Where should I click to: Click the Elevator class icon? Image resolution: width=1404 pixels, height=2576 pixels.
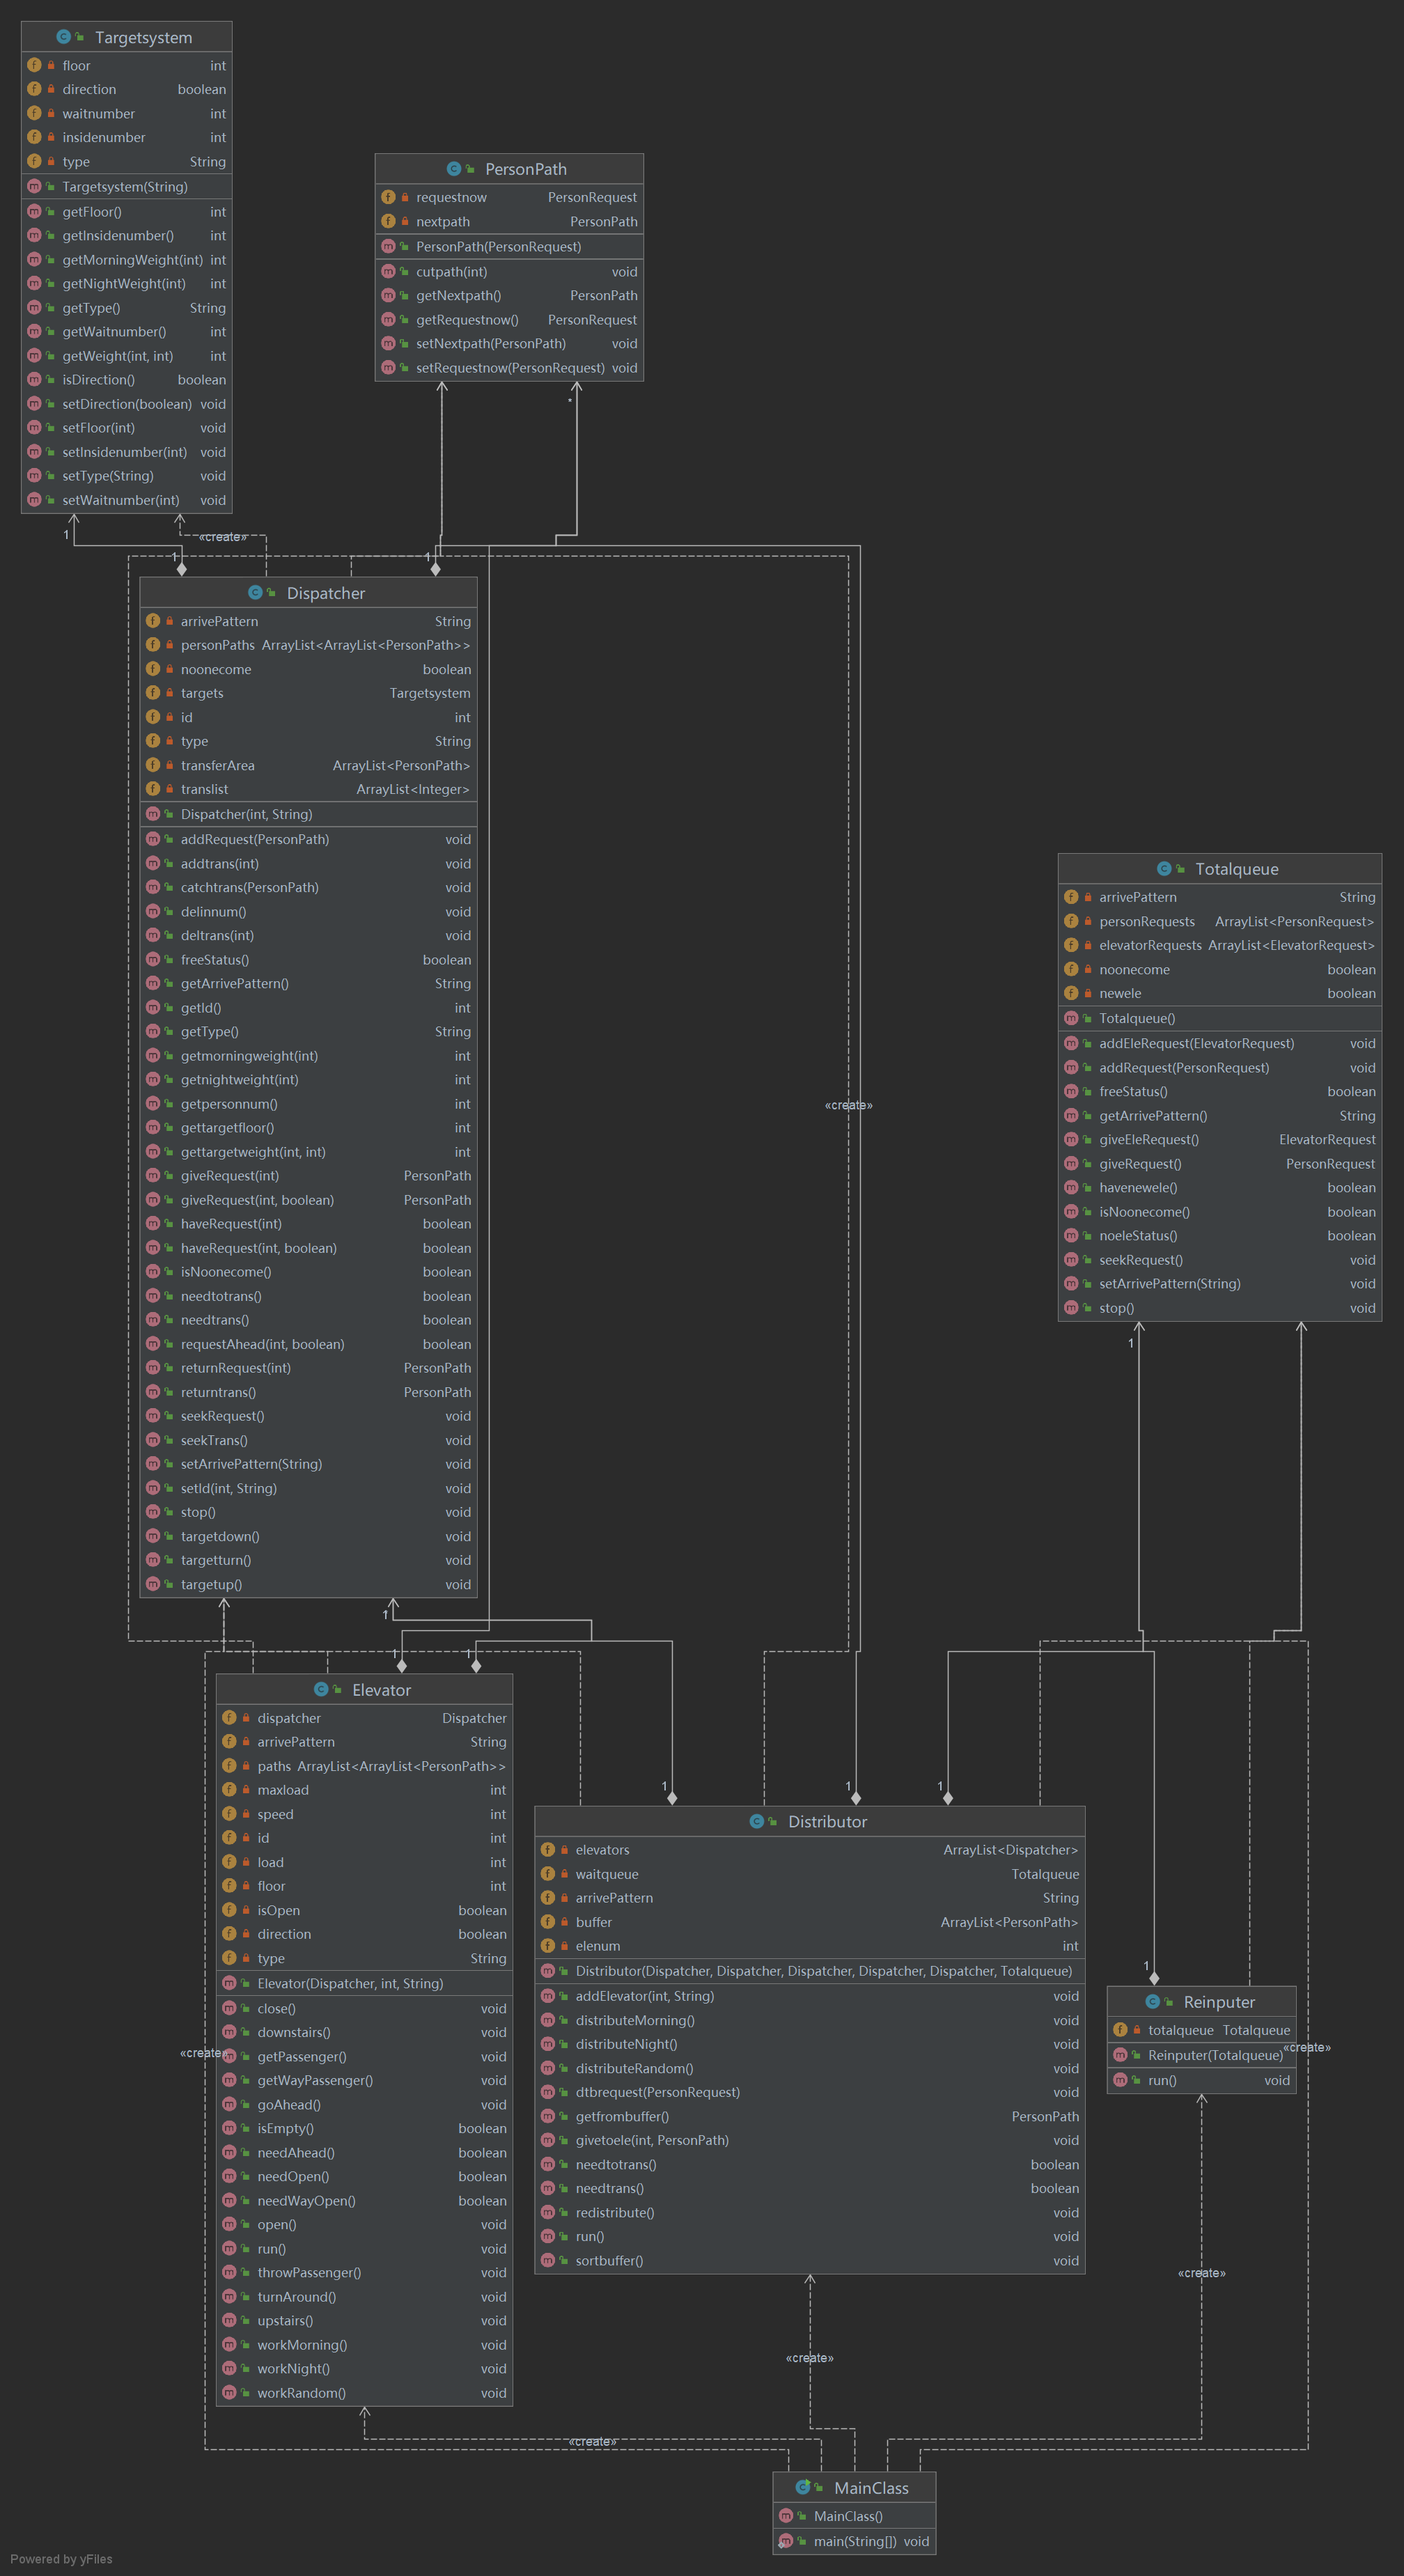321,1689
